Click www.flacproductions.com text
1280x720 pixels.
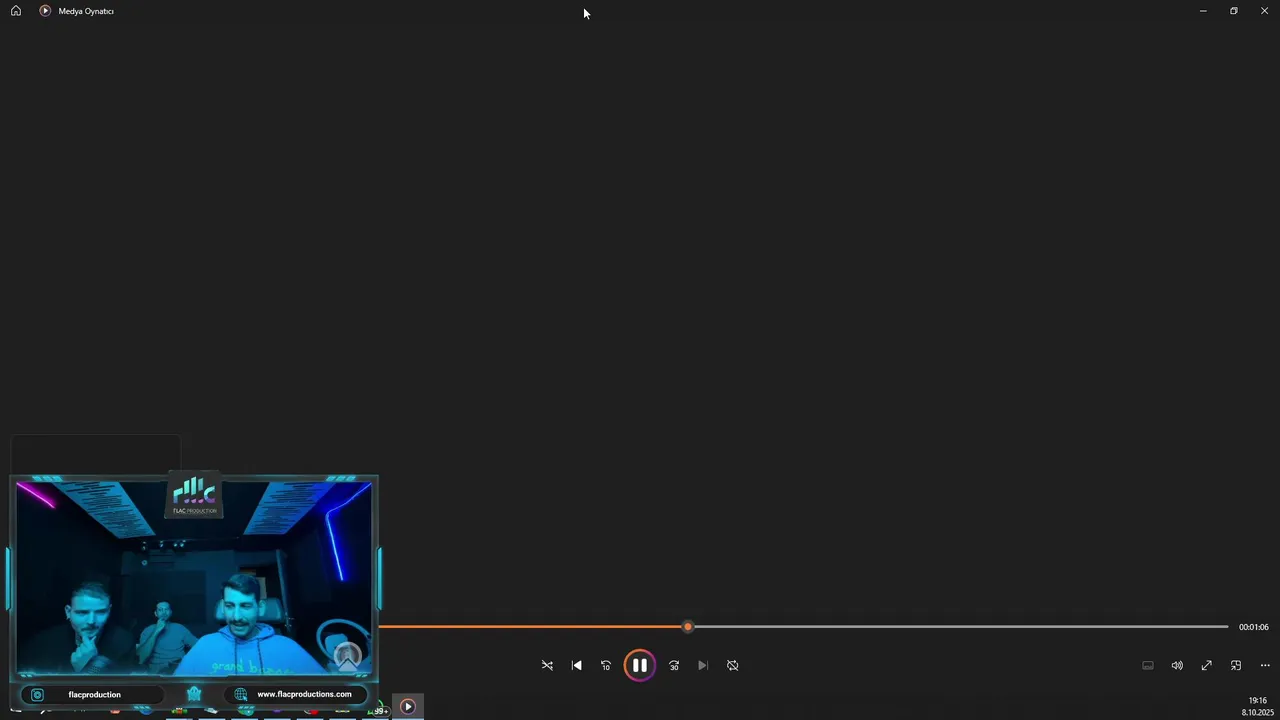coord(304,694)
